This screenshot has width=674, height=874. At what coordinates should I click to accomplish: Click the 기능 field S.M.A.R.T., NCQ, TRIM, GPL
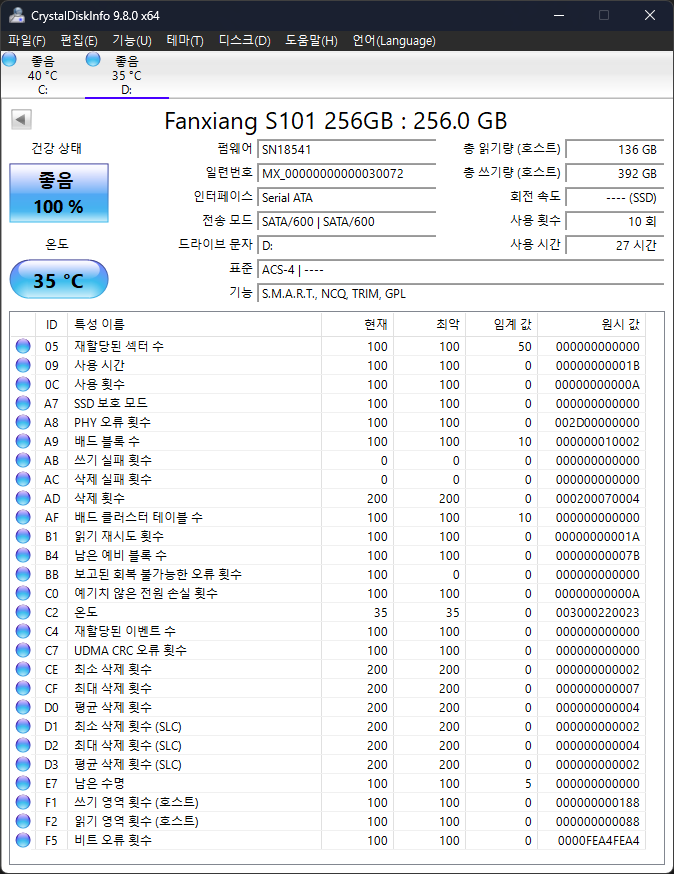point(460,293)
